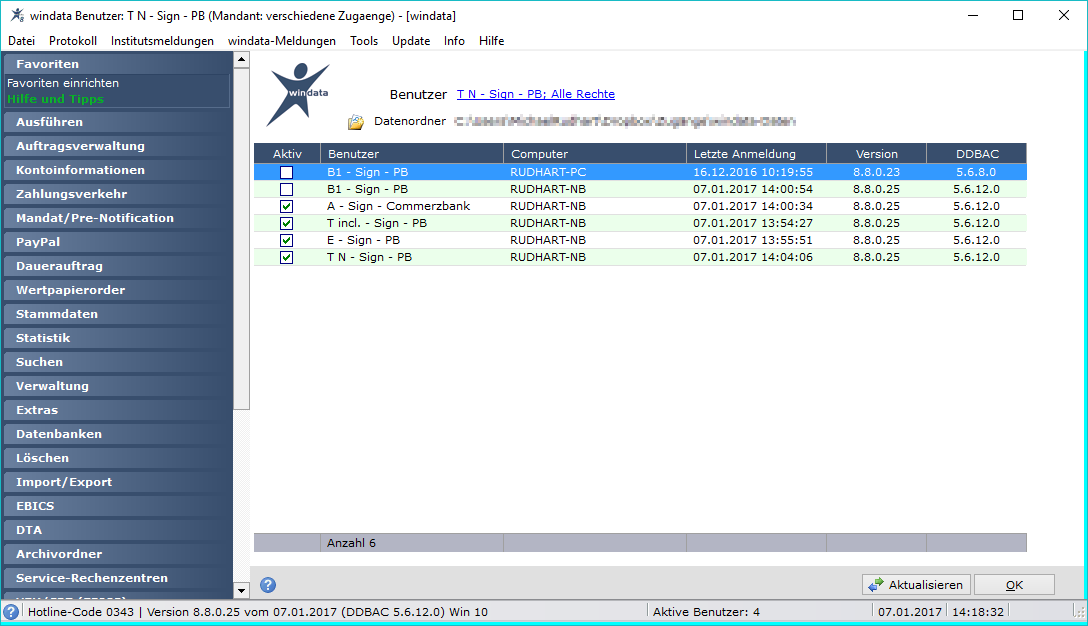Expand the Stammdaten section

tap(118, 314)
